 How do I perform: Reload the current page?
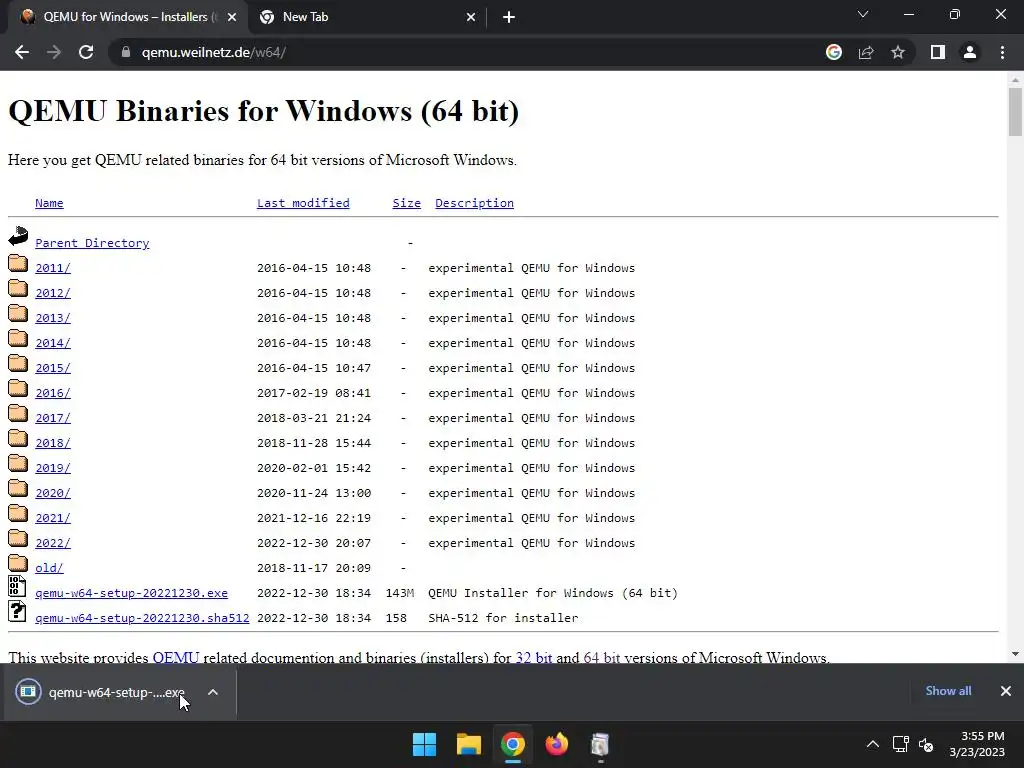click(x=86, y=52)
